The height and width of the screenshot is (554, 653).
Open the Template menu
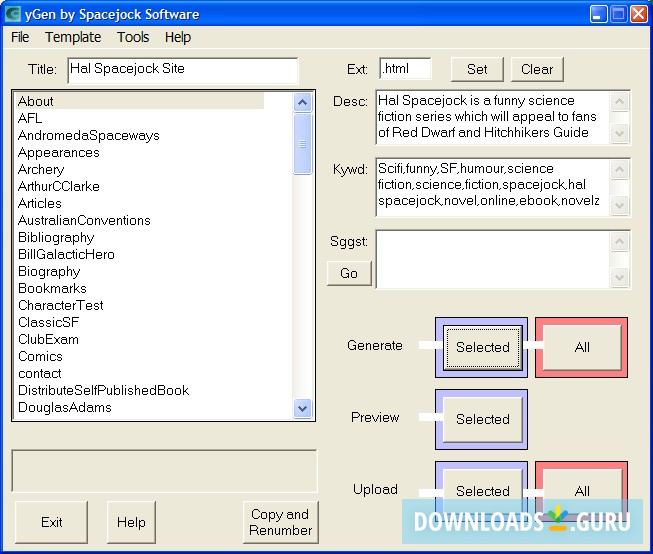(x=73, y=37)
